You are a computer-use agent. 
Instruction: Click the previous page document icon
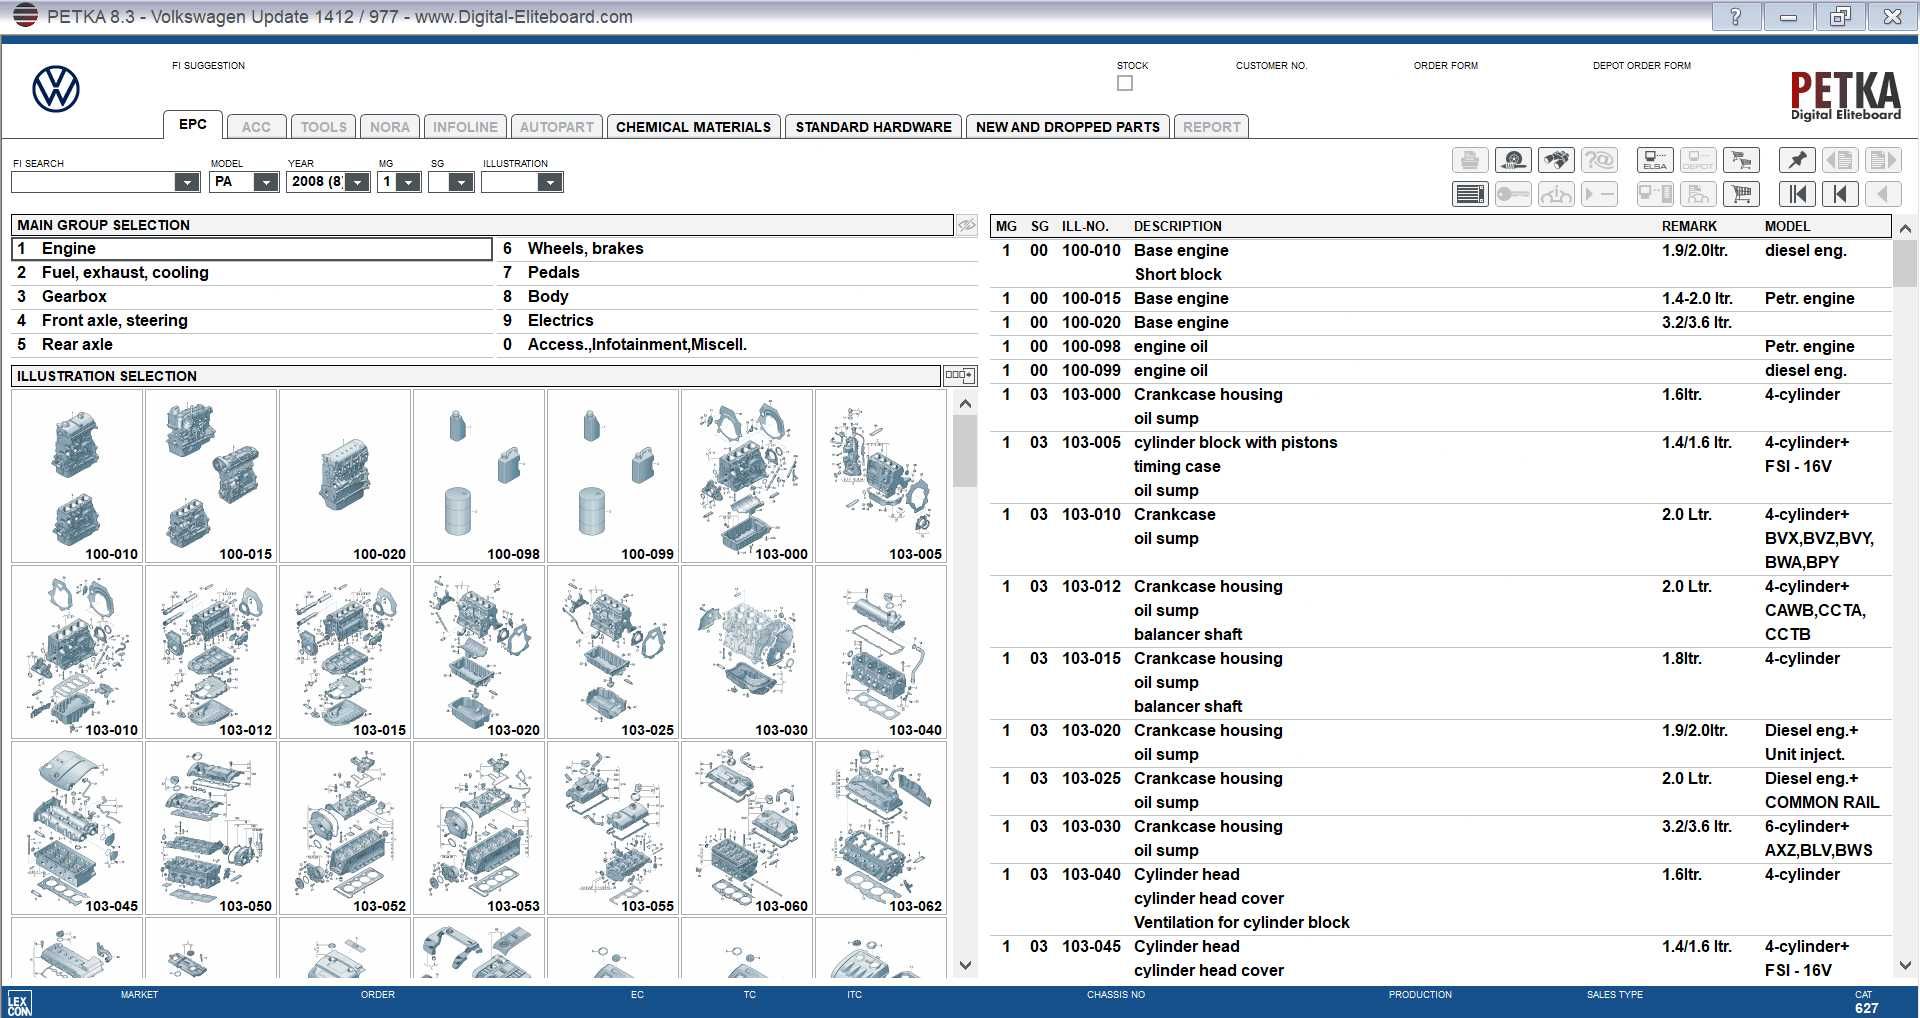(x=1840, y=160)
